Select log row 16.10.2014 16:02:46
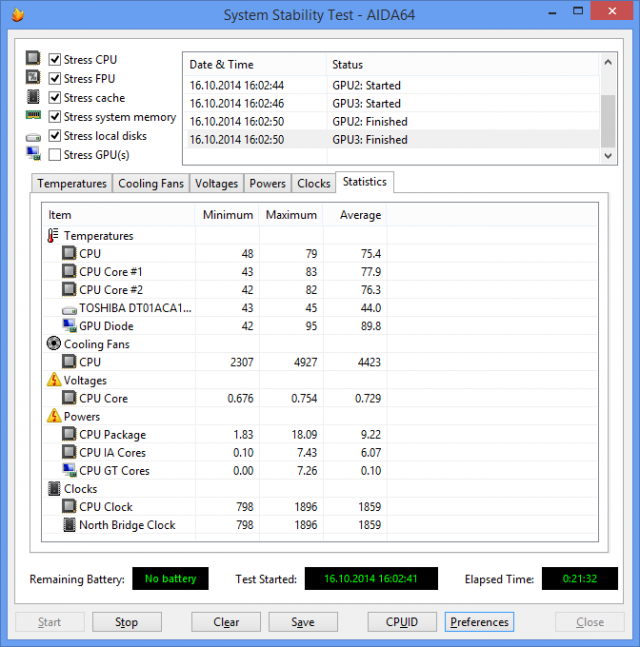 392,104
